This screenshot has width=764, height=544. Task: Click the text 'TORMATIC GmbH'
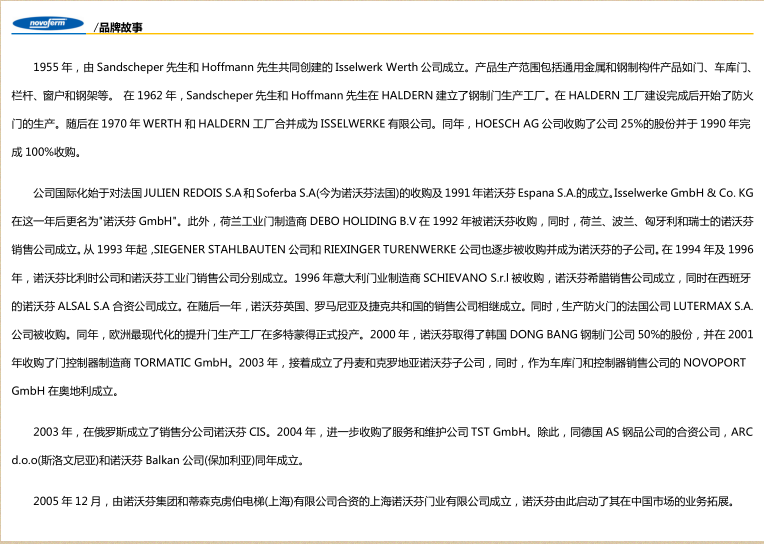pyautogui.click(x=181, y=363)
